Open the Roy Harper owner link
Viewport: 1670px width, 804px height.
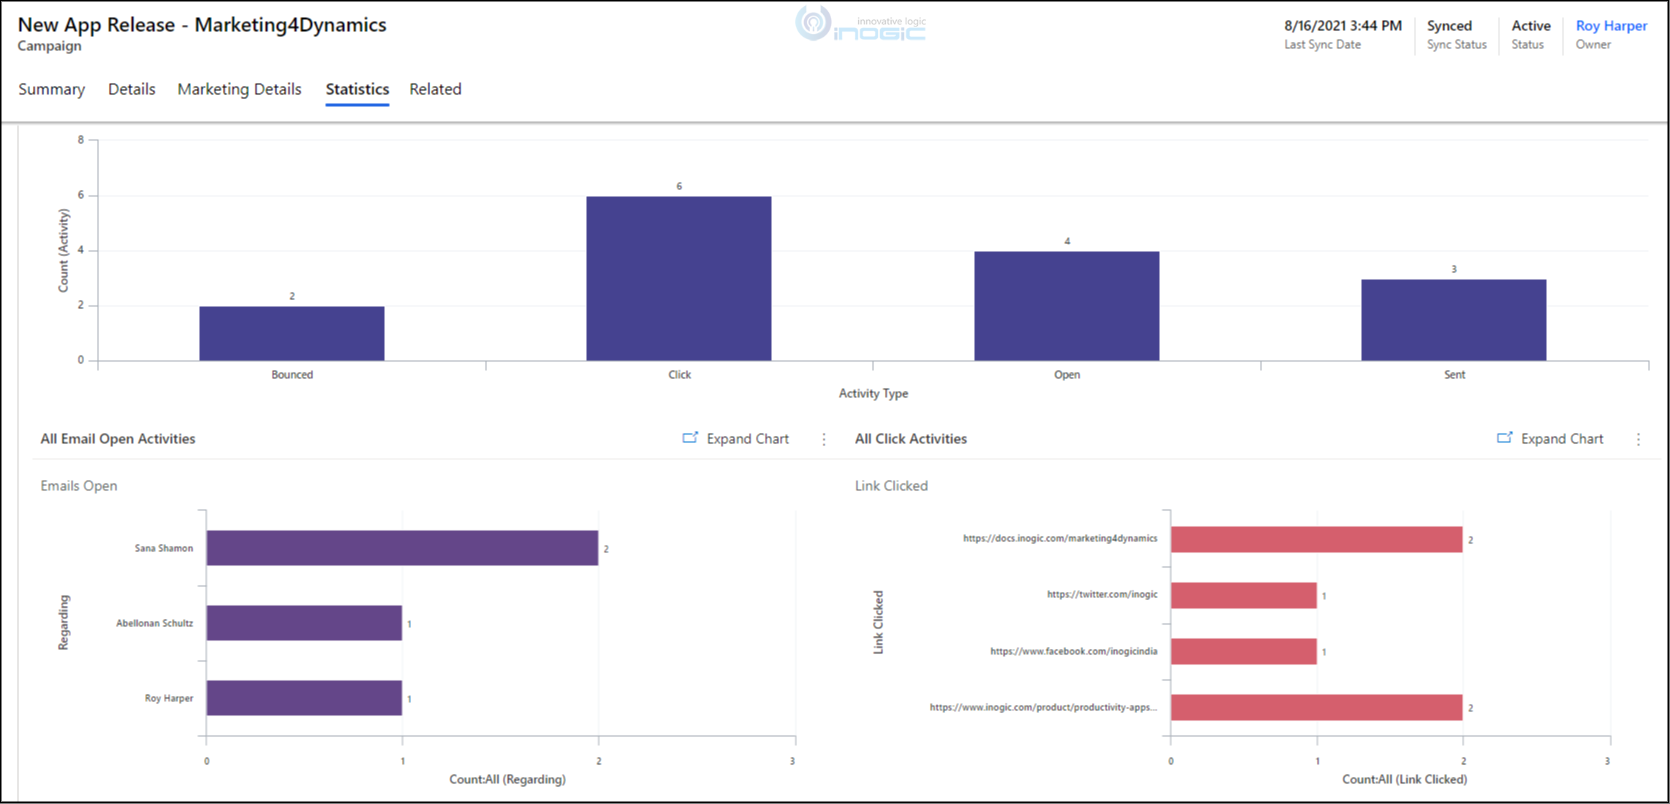(x=1611, y=26)
